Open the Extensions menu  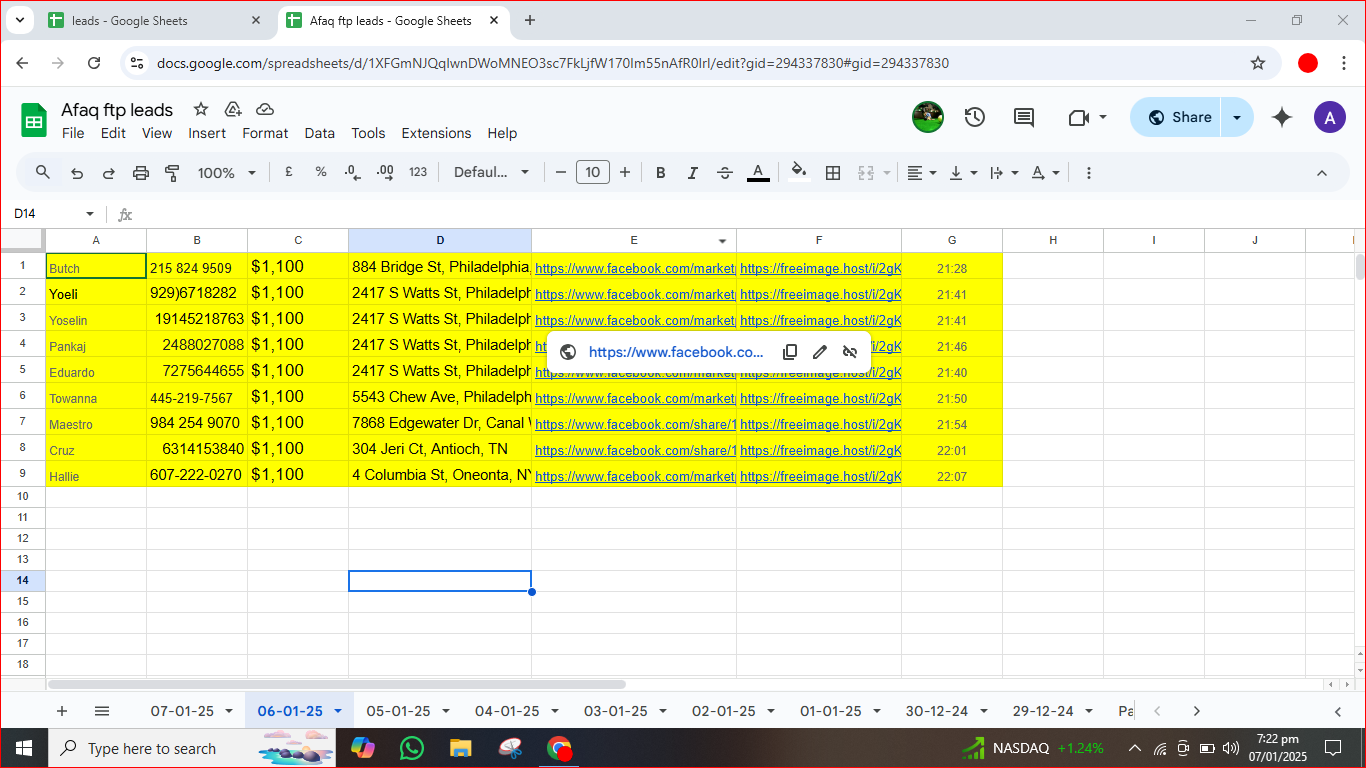(x=436, y=133)
